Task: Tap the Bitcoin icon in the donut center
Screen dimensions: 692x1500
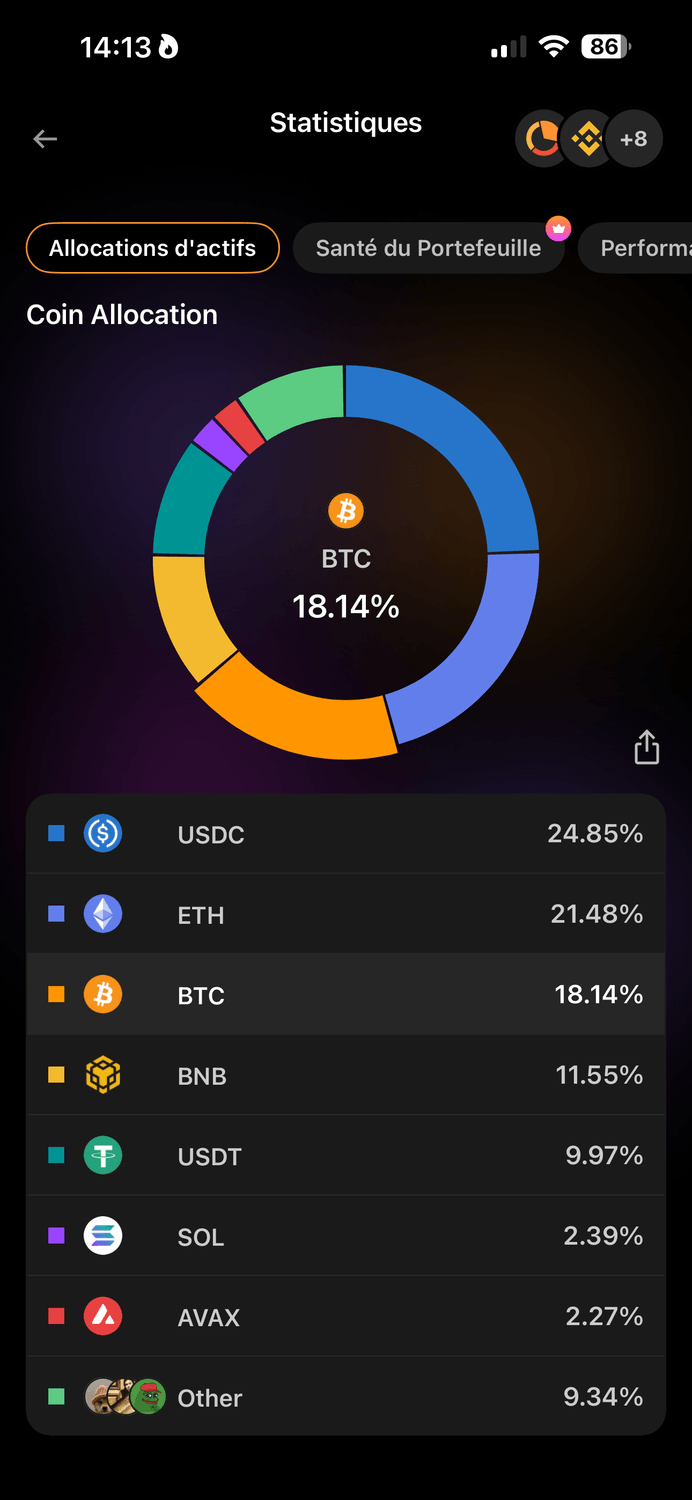Action: (346, 511)
